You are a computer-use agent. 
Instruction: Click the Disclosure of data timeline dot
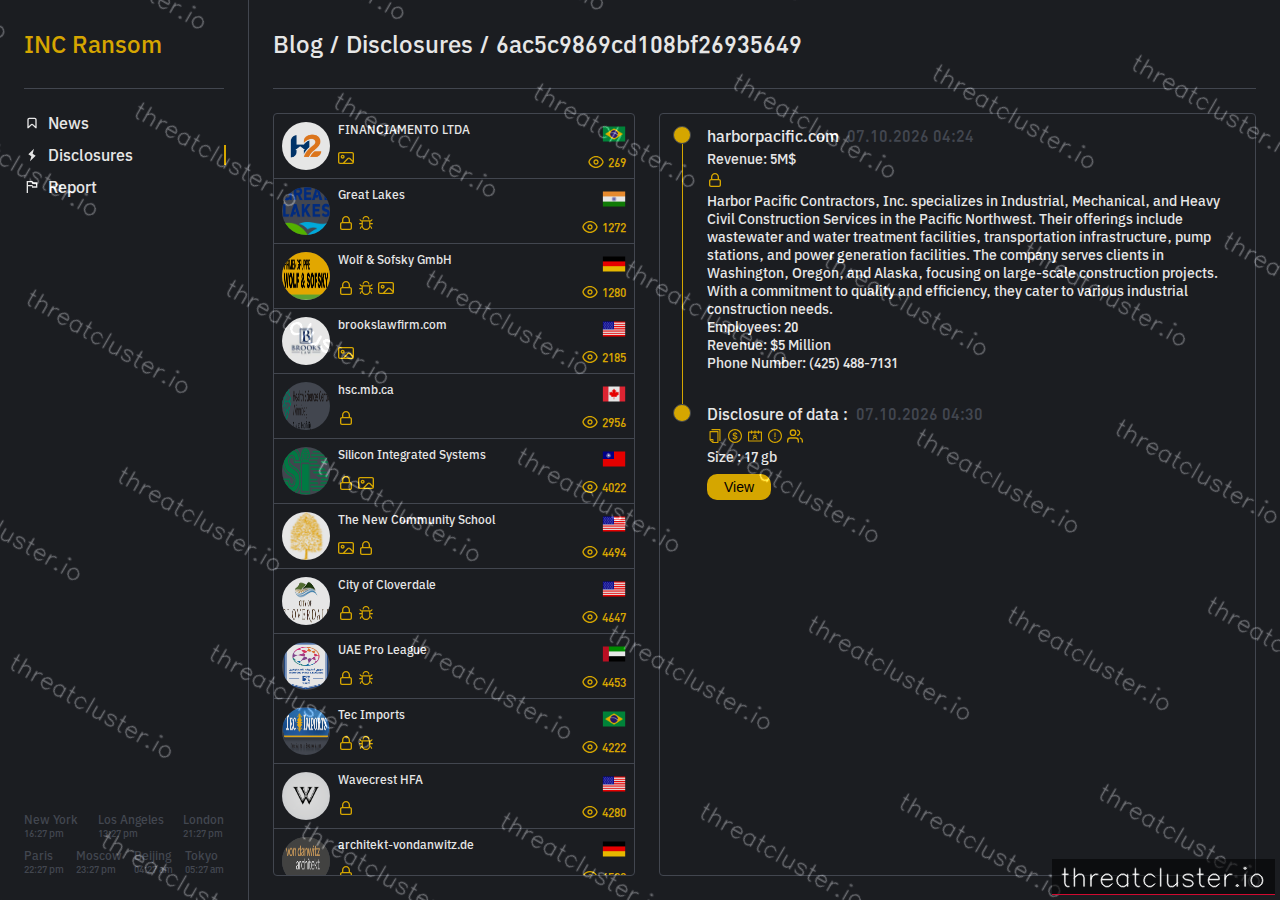coord(682,413)
